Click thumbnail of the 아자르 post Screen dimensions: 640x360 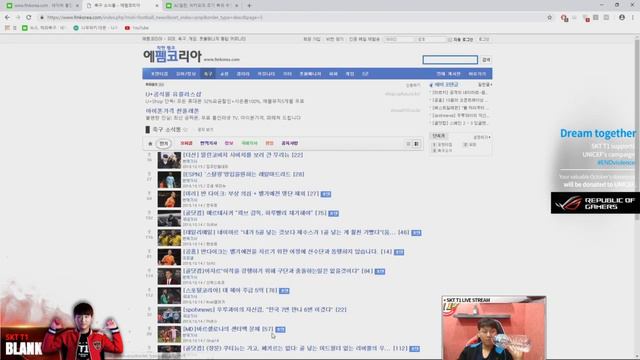pos(169,277)
